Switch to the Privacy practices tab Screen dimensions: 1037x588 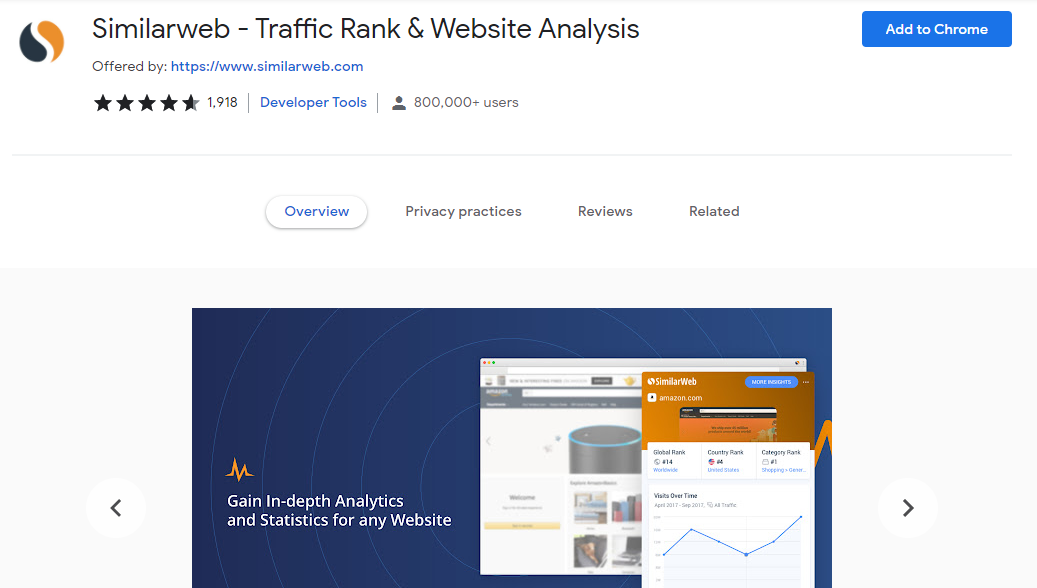(463, 211)
